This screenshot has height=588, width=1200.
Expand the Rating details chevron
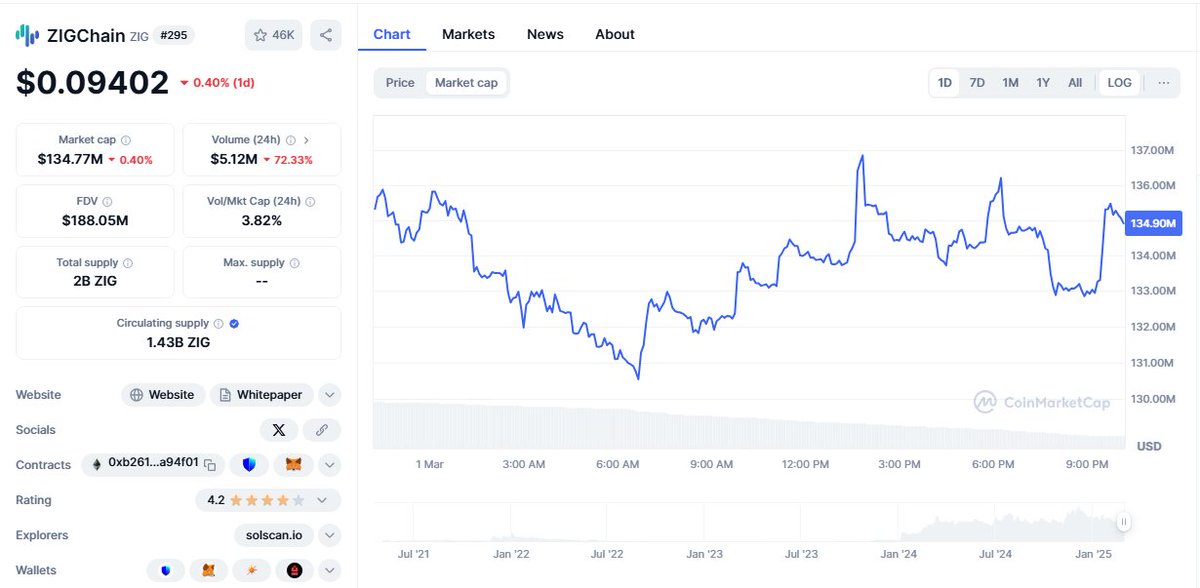point(322,500)
